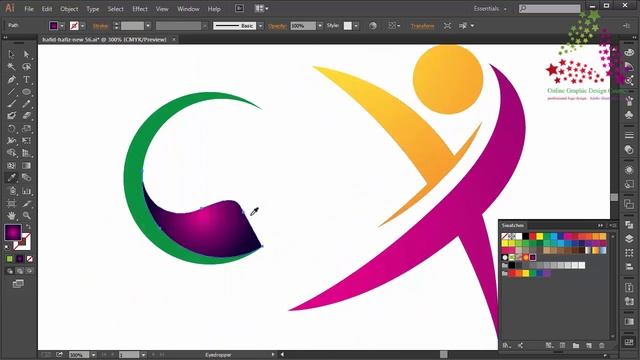Select the Free Transform tool
This screenshot has width=640, height=360.
point(27,141)
